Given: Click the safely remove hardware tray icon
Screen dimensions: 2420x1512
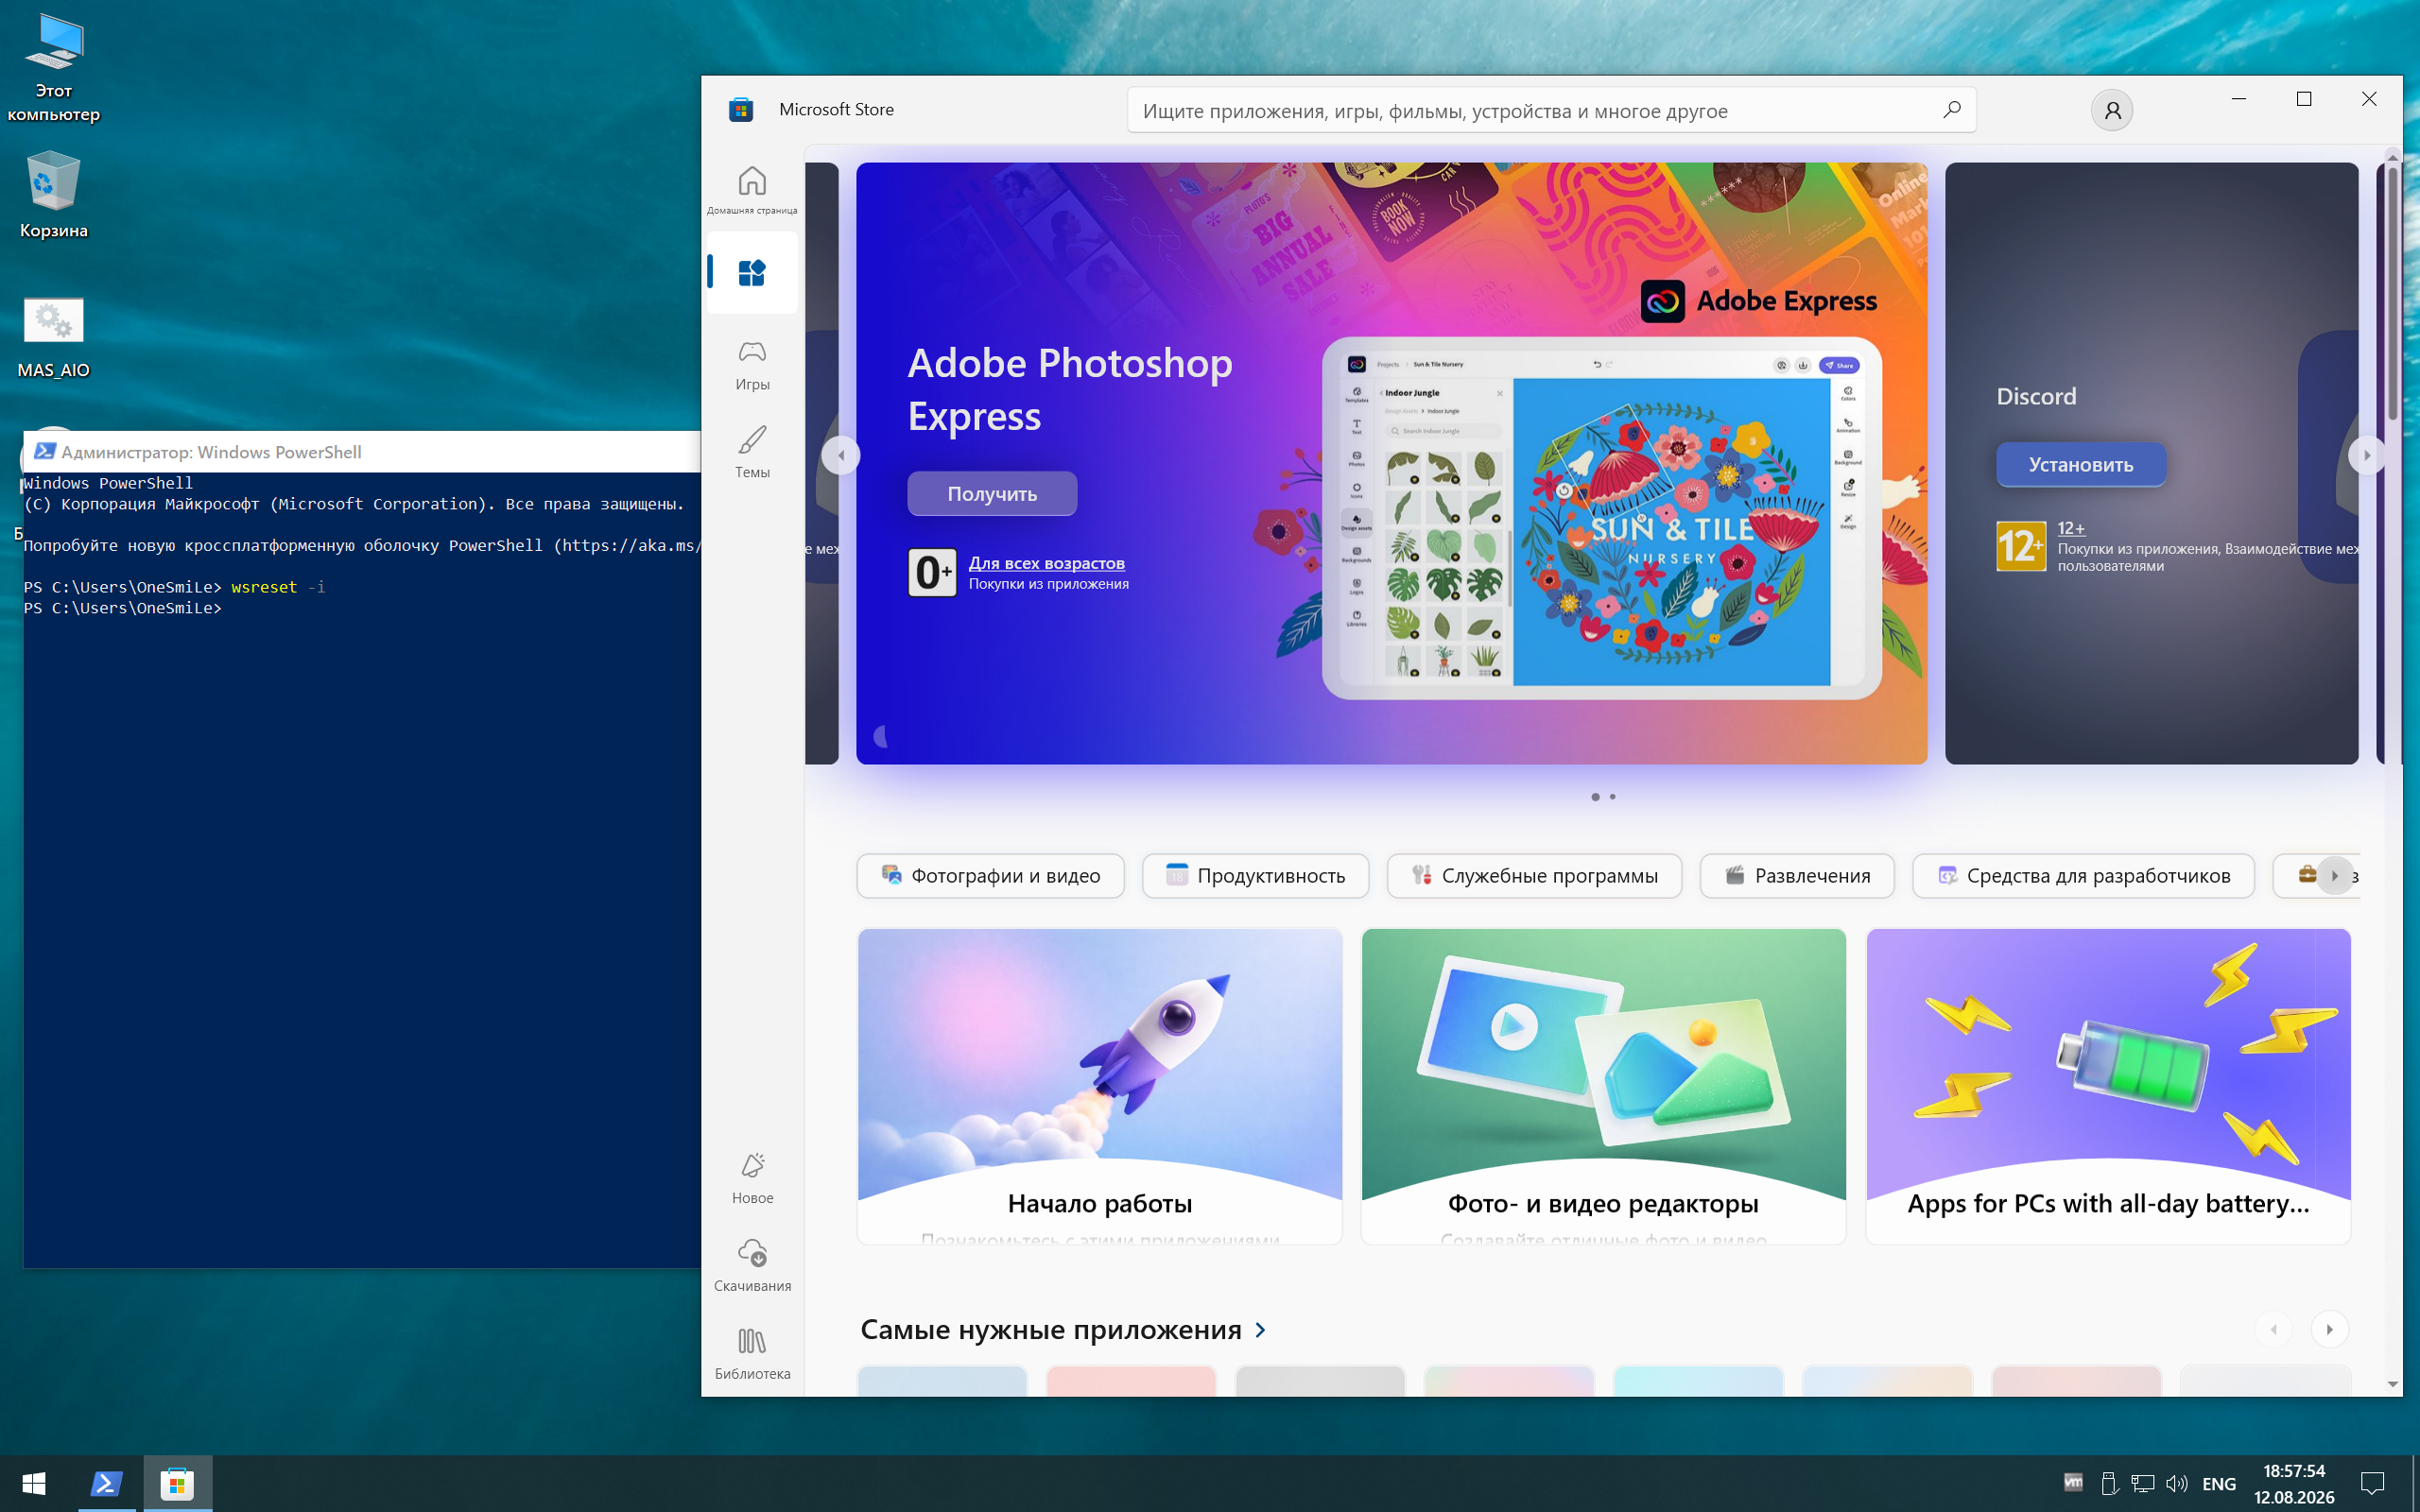Looking at the screenshot, I should 2109,1484.
